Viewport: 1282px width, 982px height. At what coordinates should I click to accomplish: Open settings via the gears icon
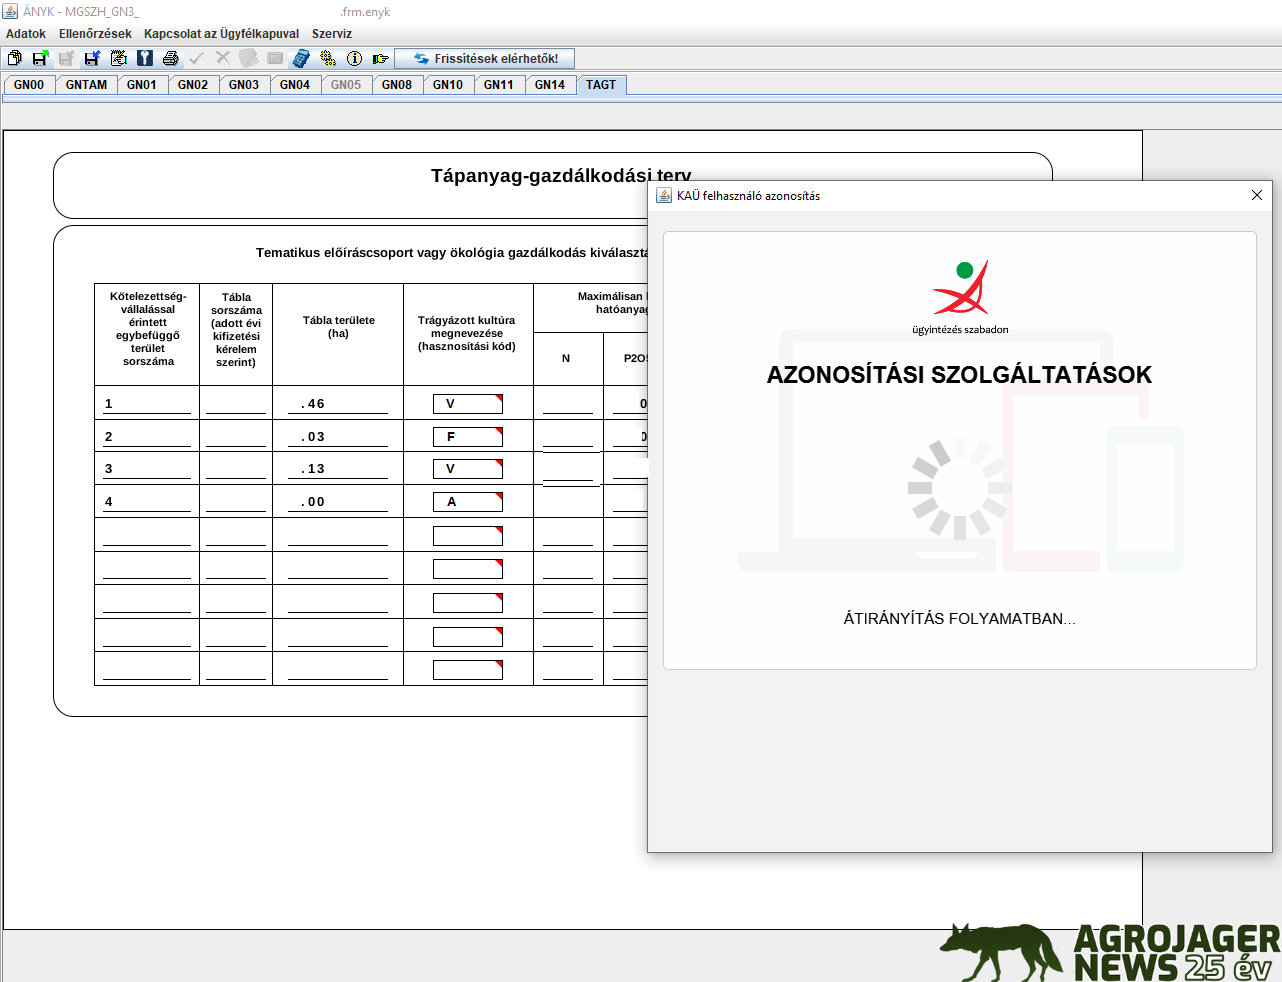328,59
